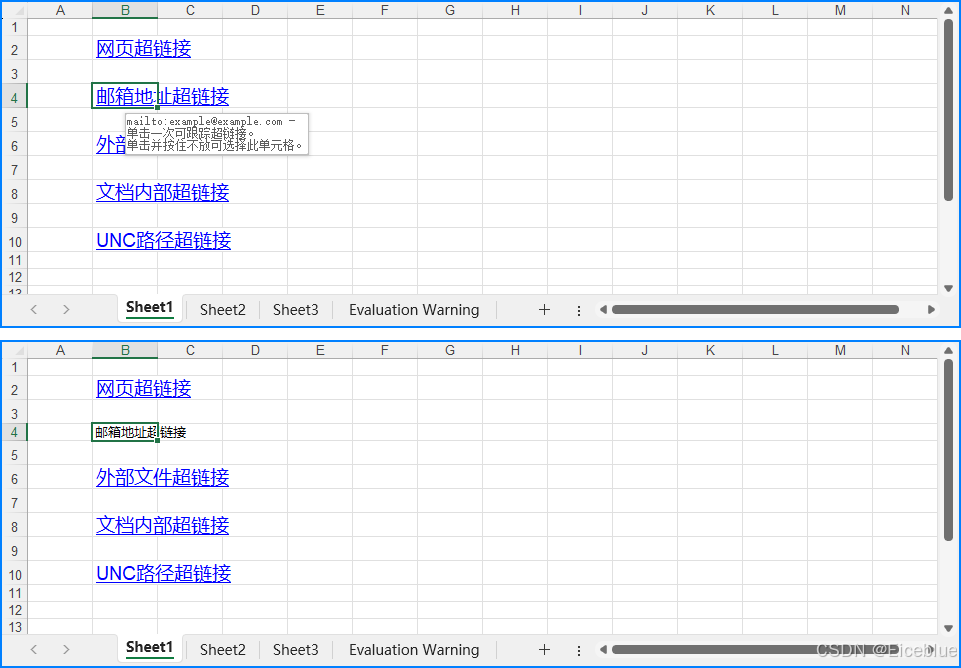
Task: Go to previous sheet arrow, bottom spreadsheet
Action: [x=34, y=650]
